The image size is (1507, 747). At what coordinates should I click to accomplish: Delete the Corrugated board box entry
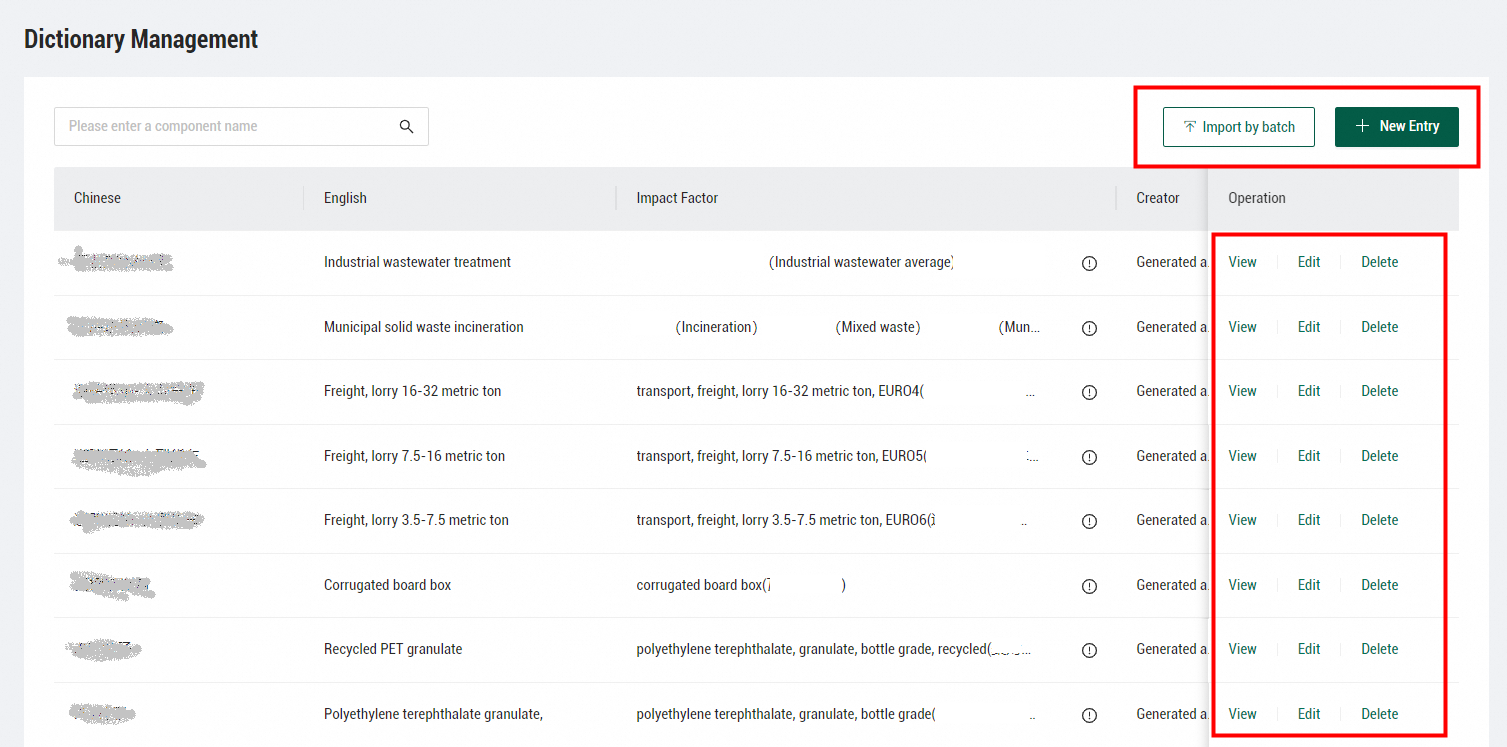tap(1379, 585)
